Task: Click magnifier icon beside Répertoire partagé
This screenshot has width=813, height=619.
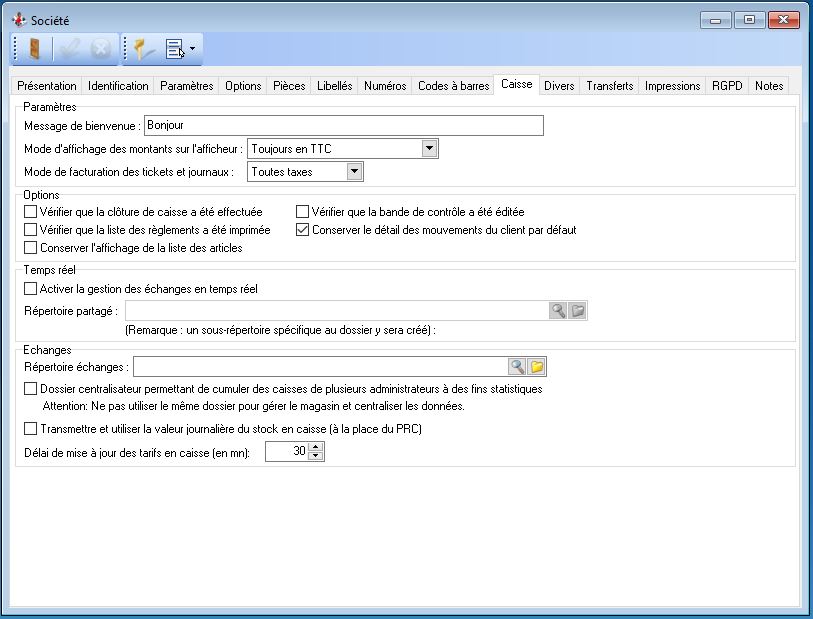Action: 558,311
